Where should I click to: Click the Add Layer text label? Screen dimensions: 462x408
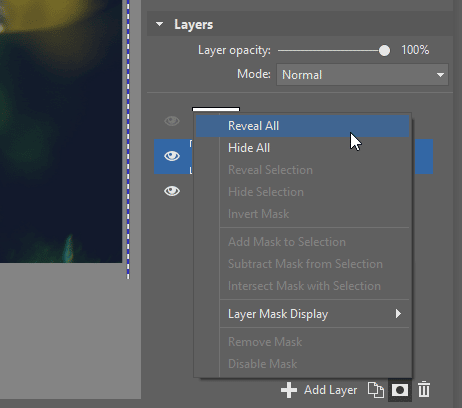(330, 390)
